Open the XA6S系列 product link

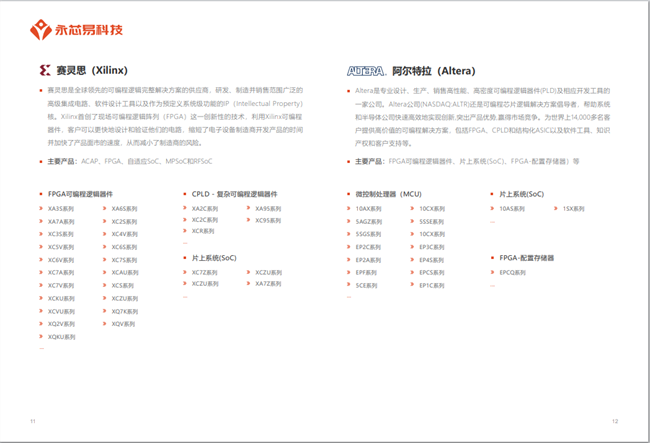click(x=124, y=209)
